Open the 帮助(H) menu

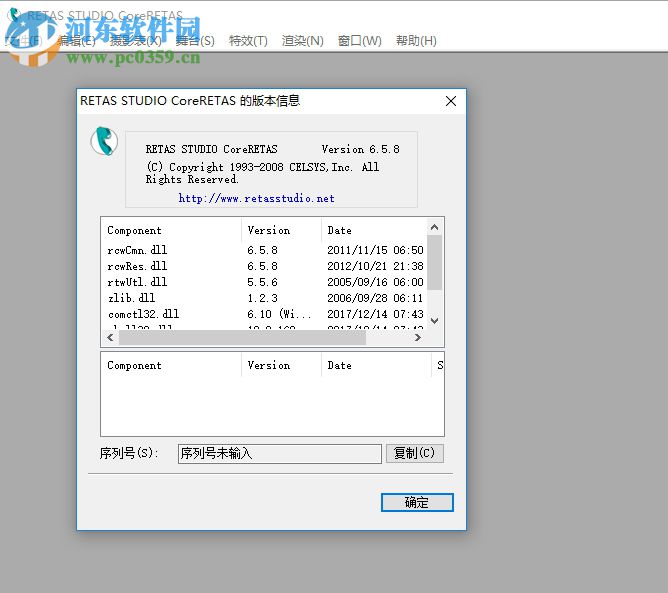[x=416, y=41]
